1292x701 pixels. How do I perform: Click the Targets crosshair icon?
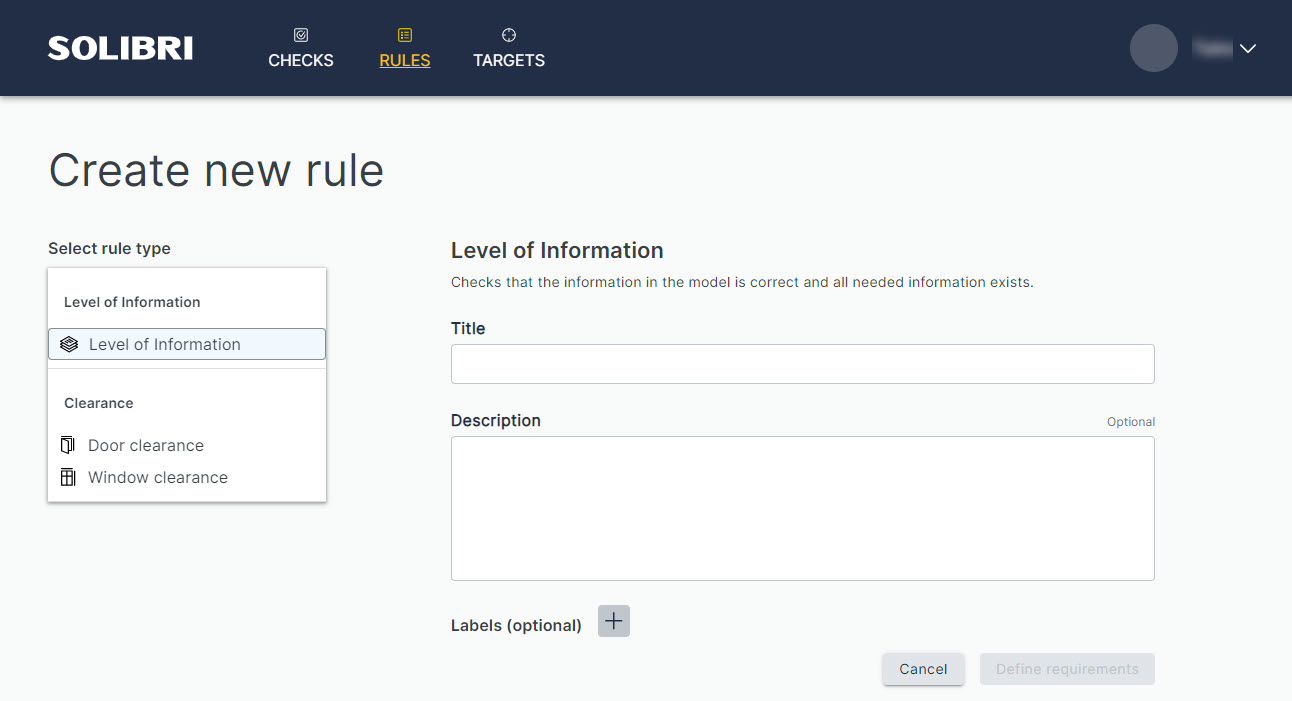tap(509, 35)
